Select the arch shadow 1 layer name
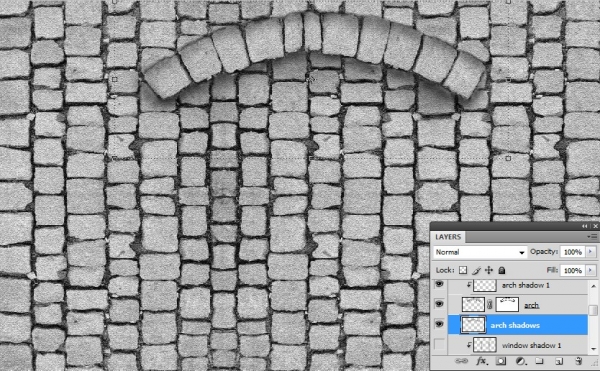Viewport: 600px width, 371px height. point(525,285)
